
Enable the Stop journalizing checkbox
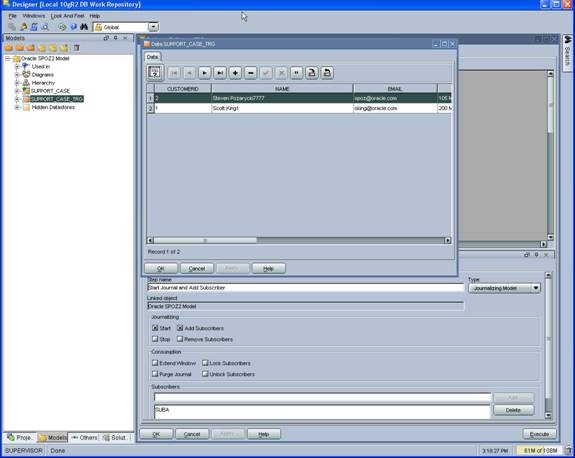155,339
